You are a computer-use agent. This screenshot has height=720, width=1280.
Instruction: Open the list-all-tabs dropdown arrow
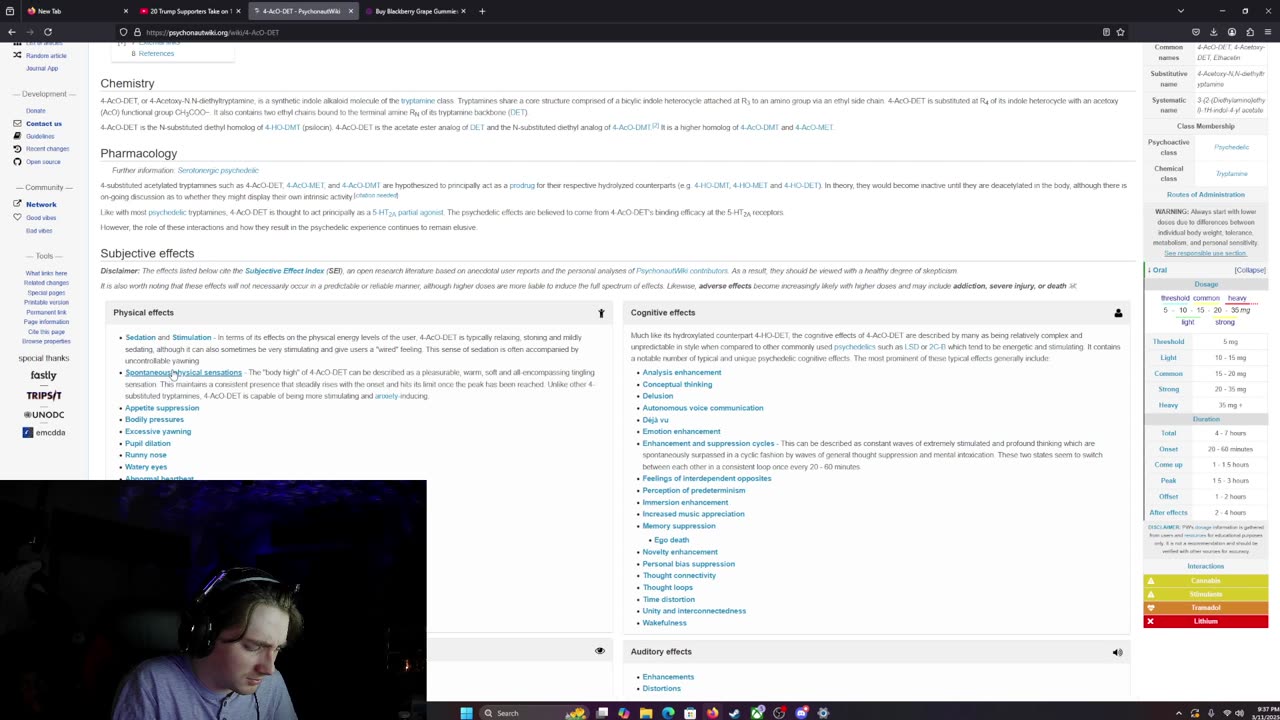click(1180, 11)
